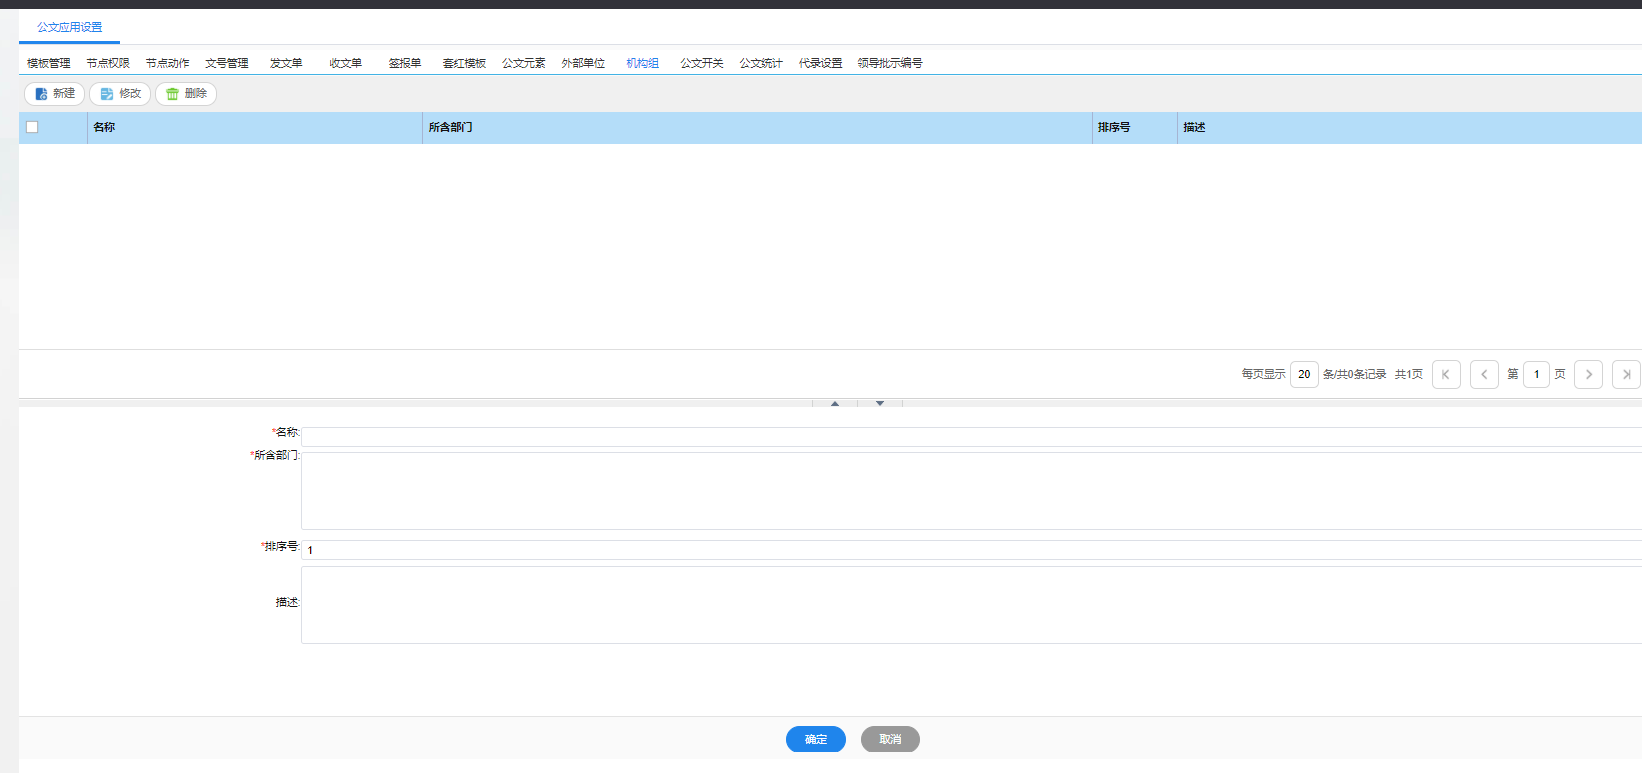1642x773 pixels.
Task: Open the 模板管理 tab
Action: pyautogui.click(x=49, y=63)
